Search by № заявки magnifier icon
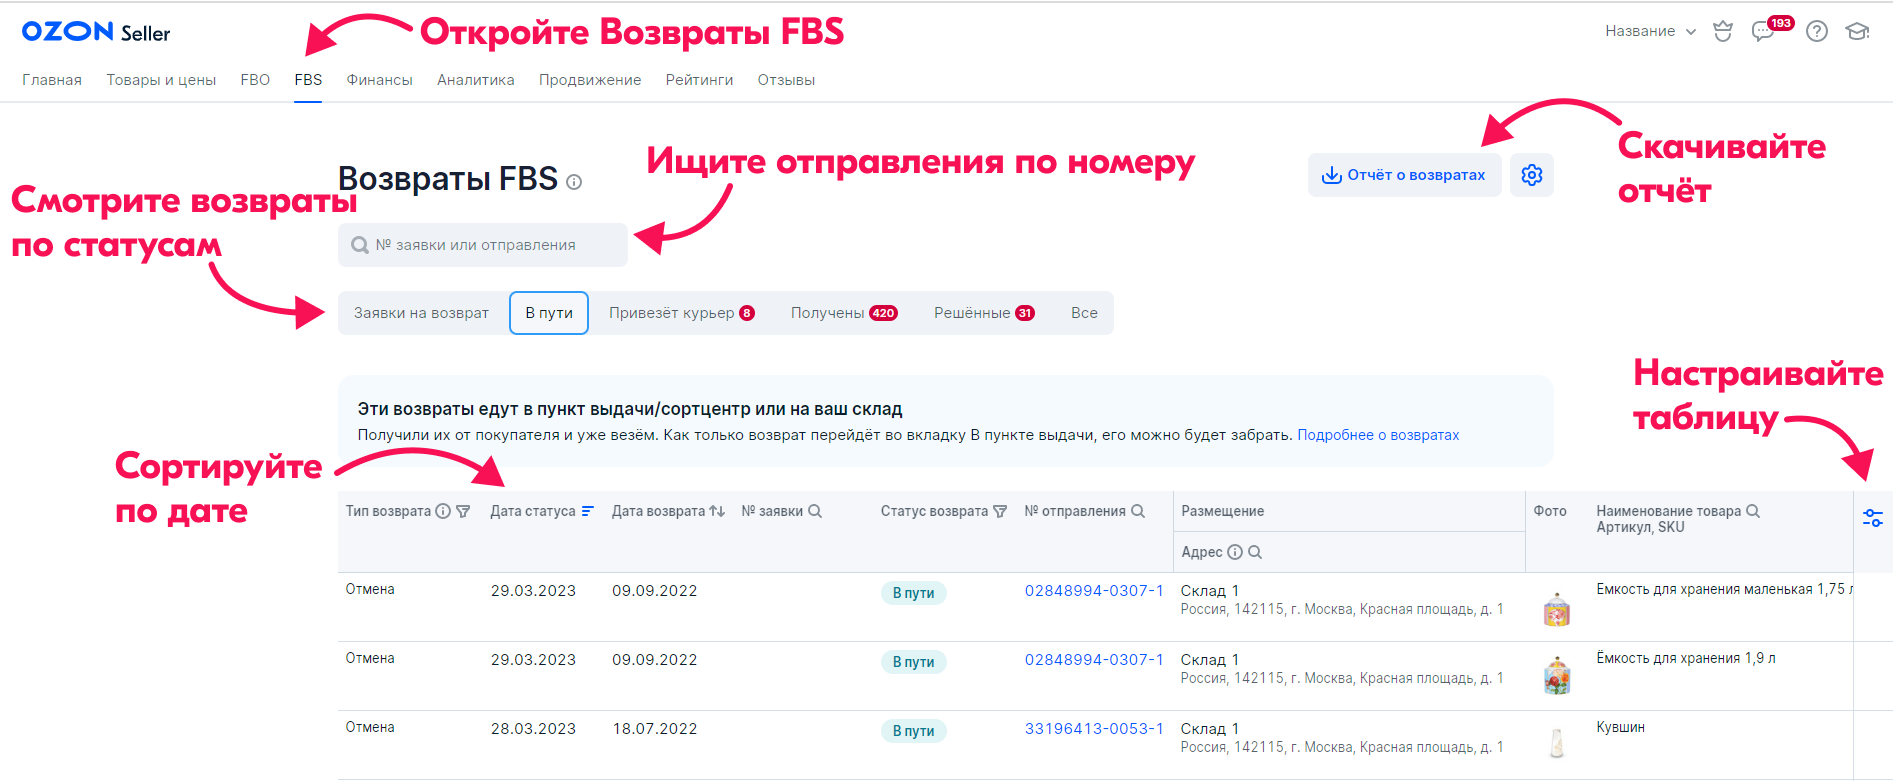 coord(815,511)
